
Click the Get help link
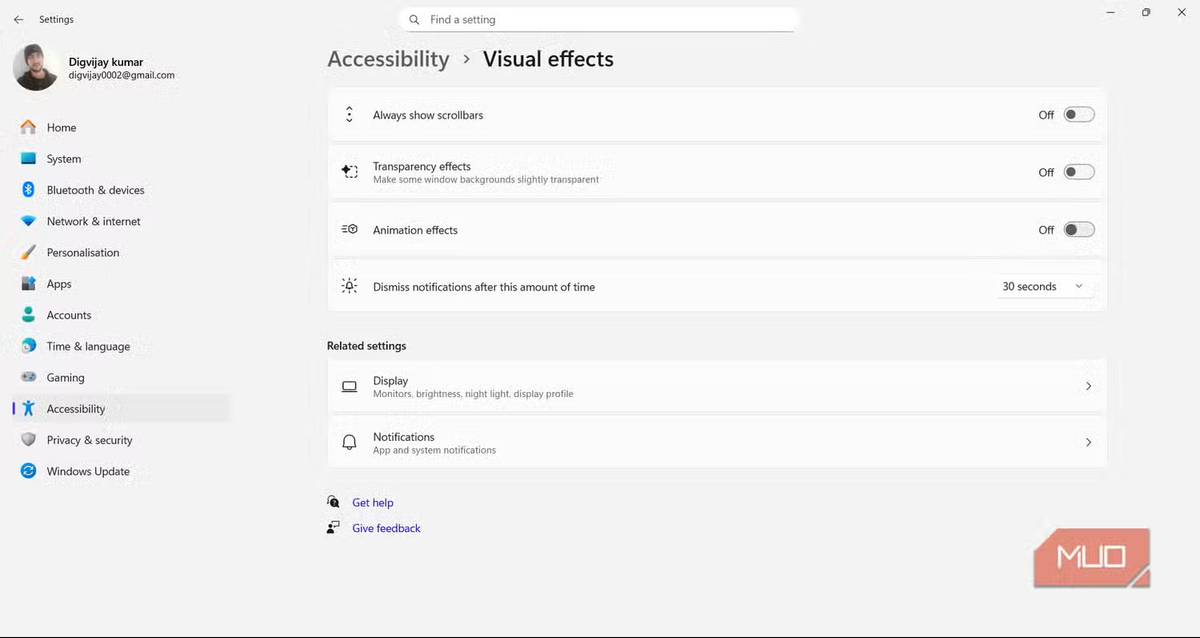[x=372, y=503]
